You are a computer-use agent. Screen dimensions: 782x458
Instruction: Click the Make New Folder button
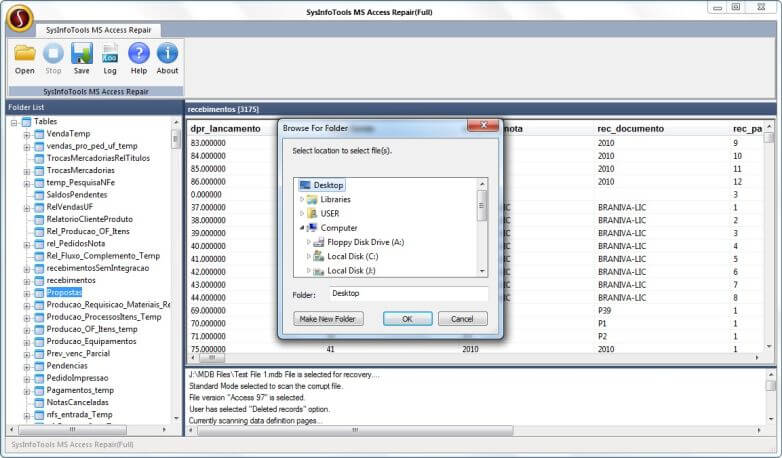329,319
